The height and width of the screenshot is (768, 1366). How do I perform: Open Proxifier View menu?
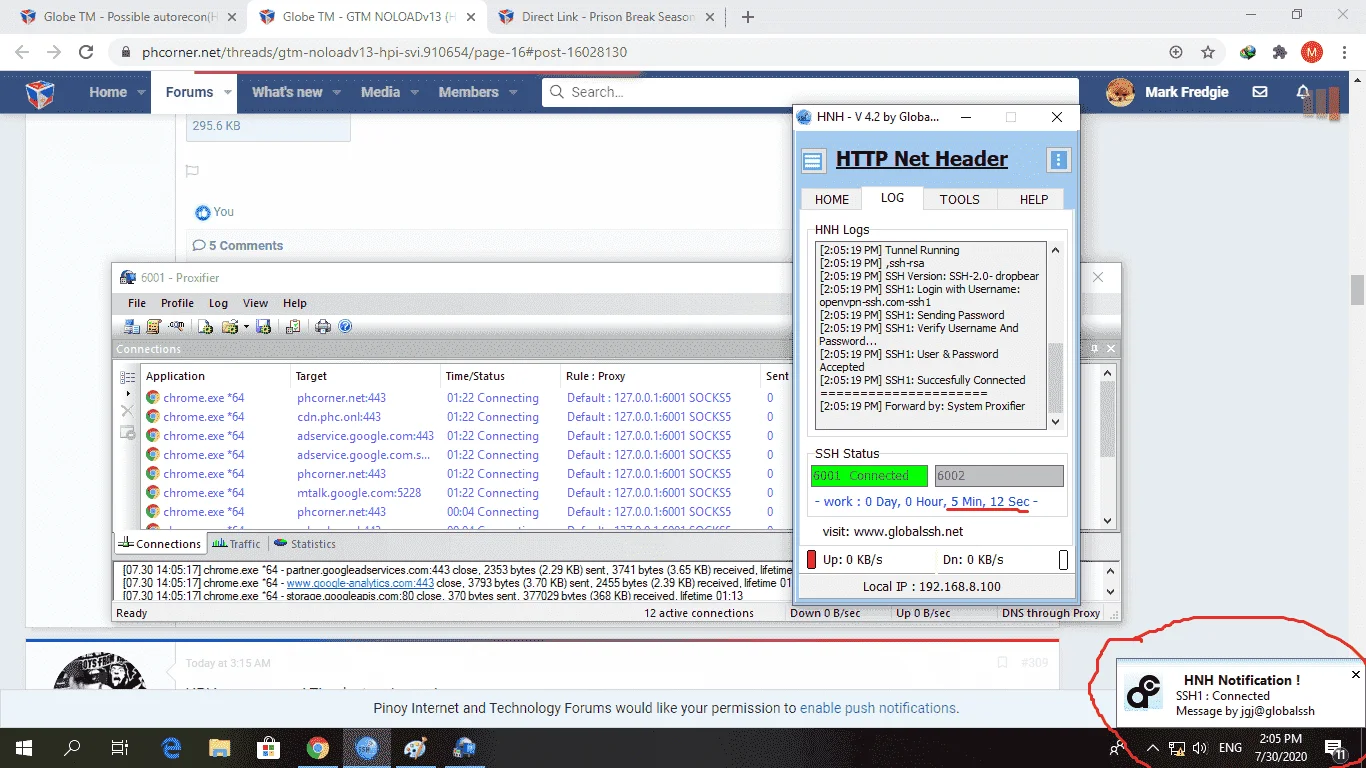[x=255, y=303]
